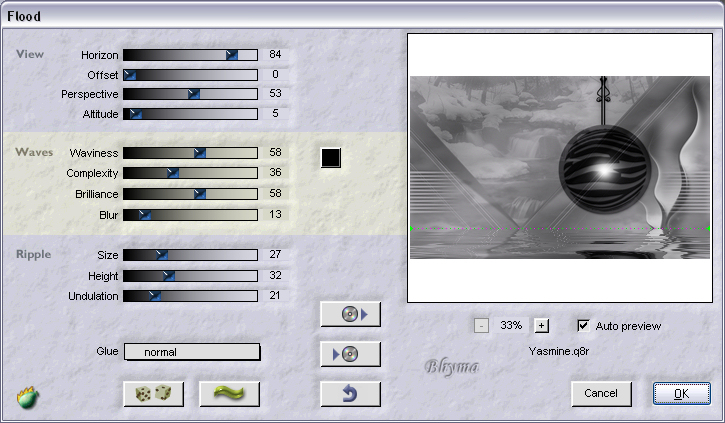
Task: Click the Offset slider handle
Action: [x=130, y=75]
